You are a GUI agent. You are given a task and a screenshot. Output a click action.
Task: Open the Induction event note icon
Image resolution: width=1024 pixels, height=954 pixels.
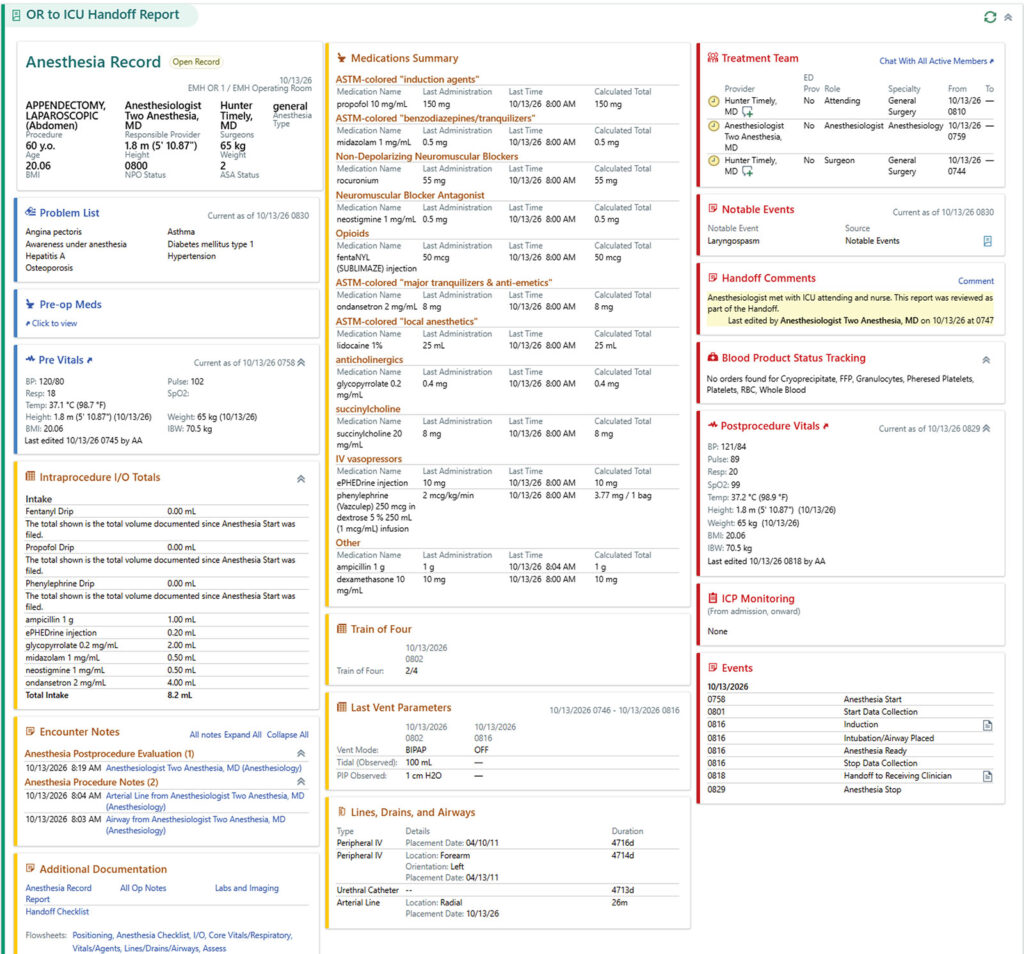click(987, 725)
